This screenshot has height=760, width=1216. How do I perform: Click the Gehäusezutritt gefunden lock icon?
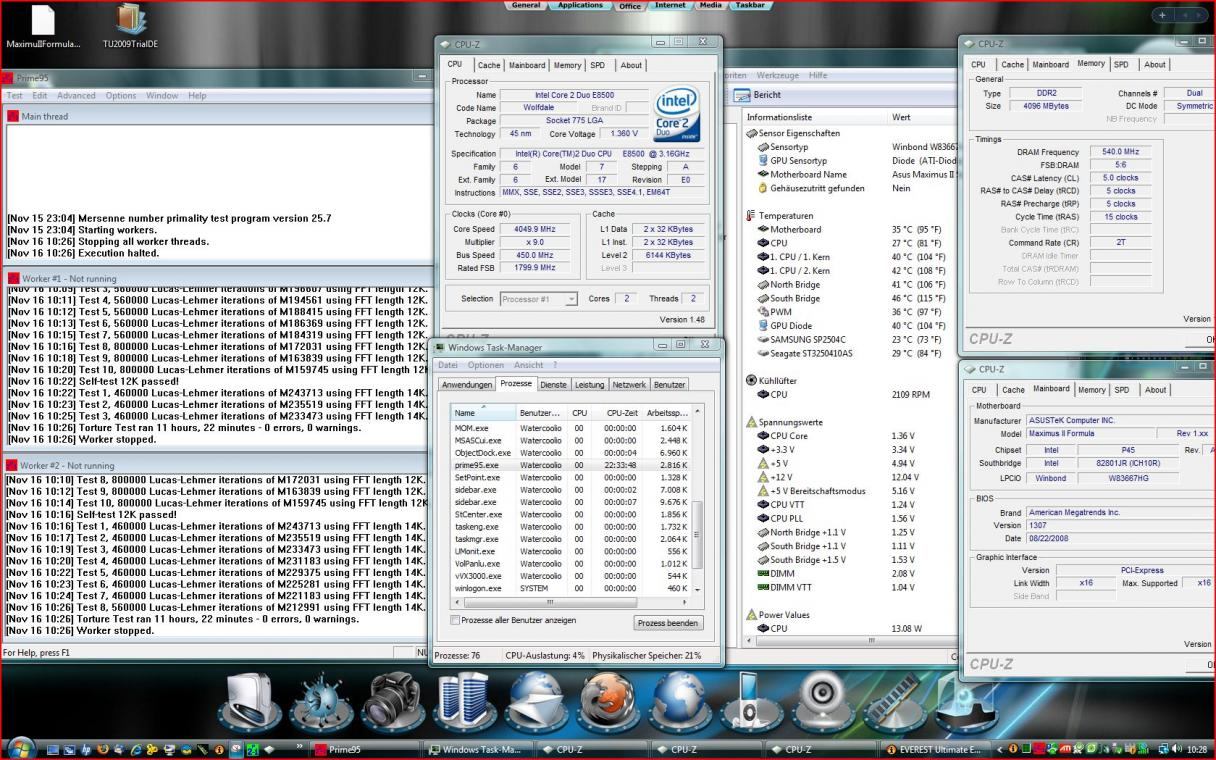pos(763,187)
